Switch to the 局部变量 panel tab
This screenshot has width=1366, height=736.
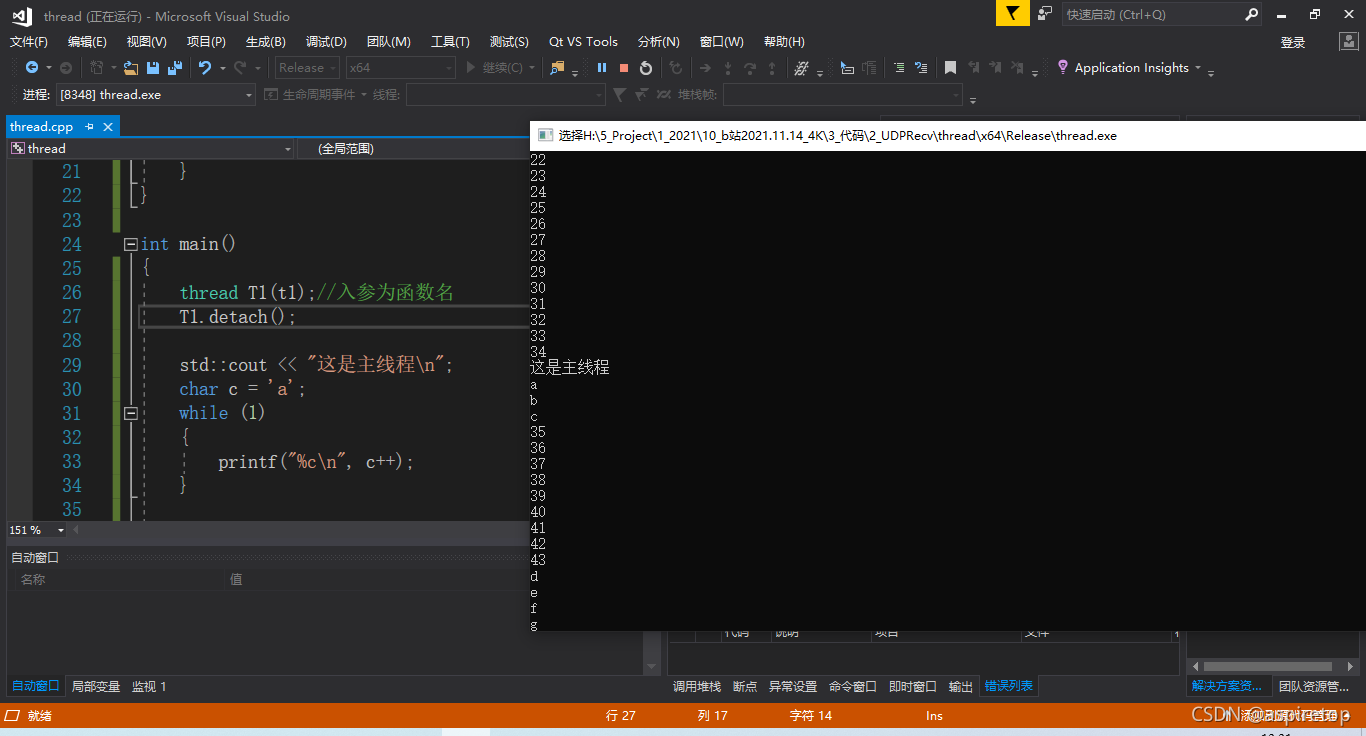[x=95, y=686]
